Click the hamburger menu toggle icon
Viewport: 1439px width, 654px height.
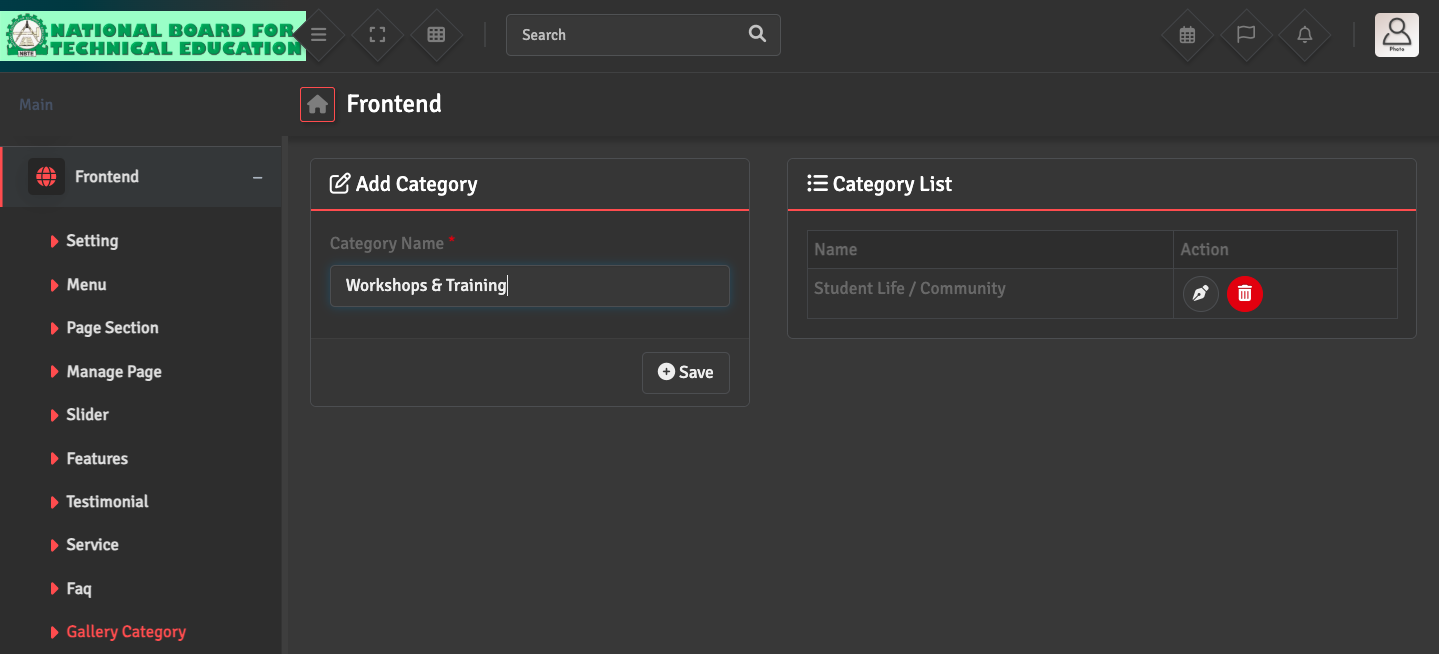[318, 35]
